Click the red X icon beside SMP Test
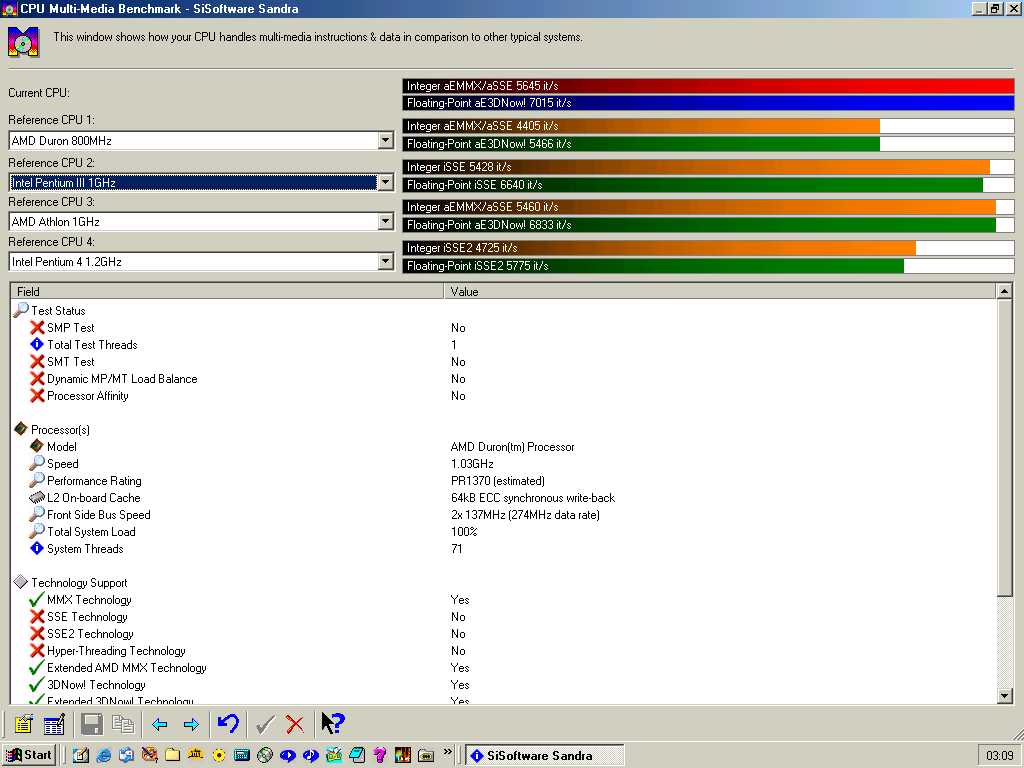The image size is (1024, 768). [37, 327]
